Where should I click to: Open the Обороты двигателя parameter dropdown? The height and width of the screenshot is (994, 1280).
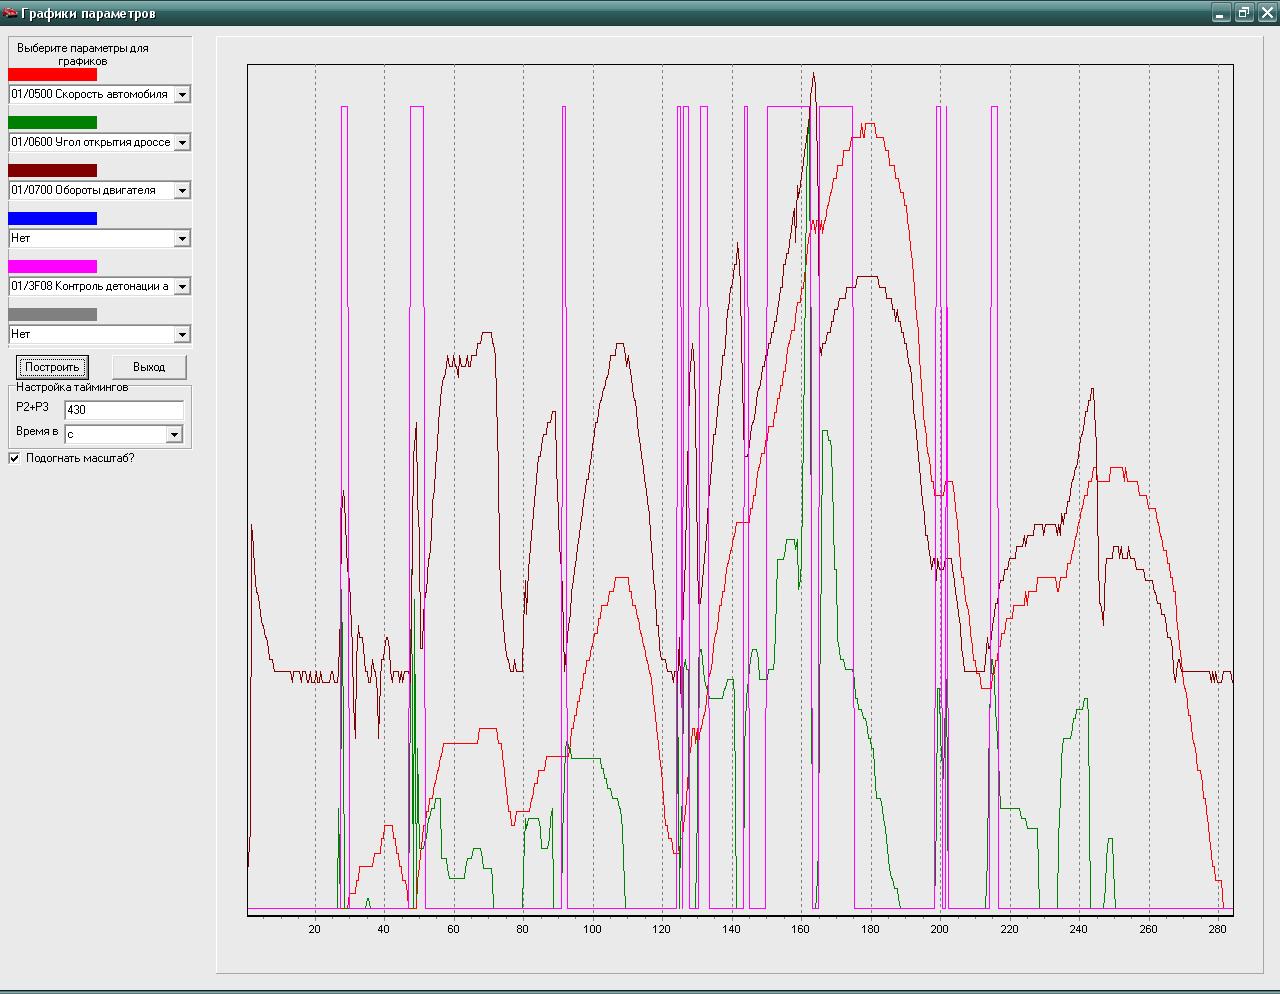click(182, 191)
